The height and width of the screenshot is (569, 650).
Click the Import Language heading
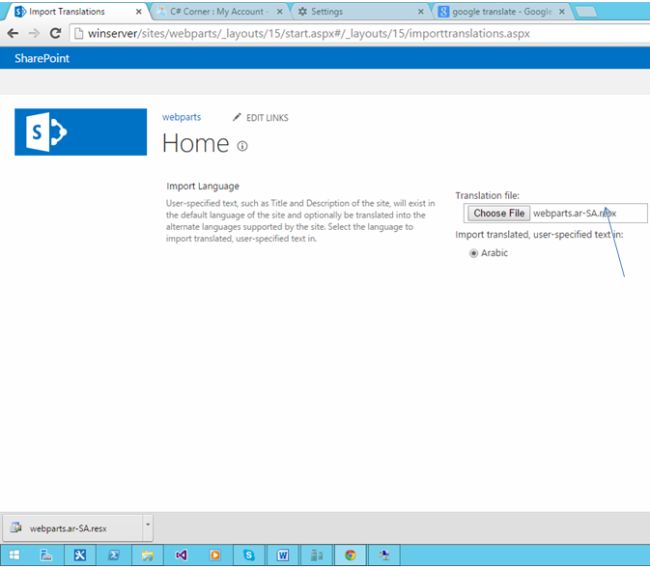click(x=203, y=186)
